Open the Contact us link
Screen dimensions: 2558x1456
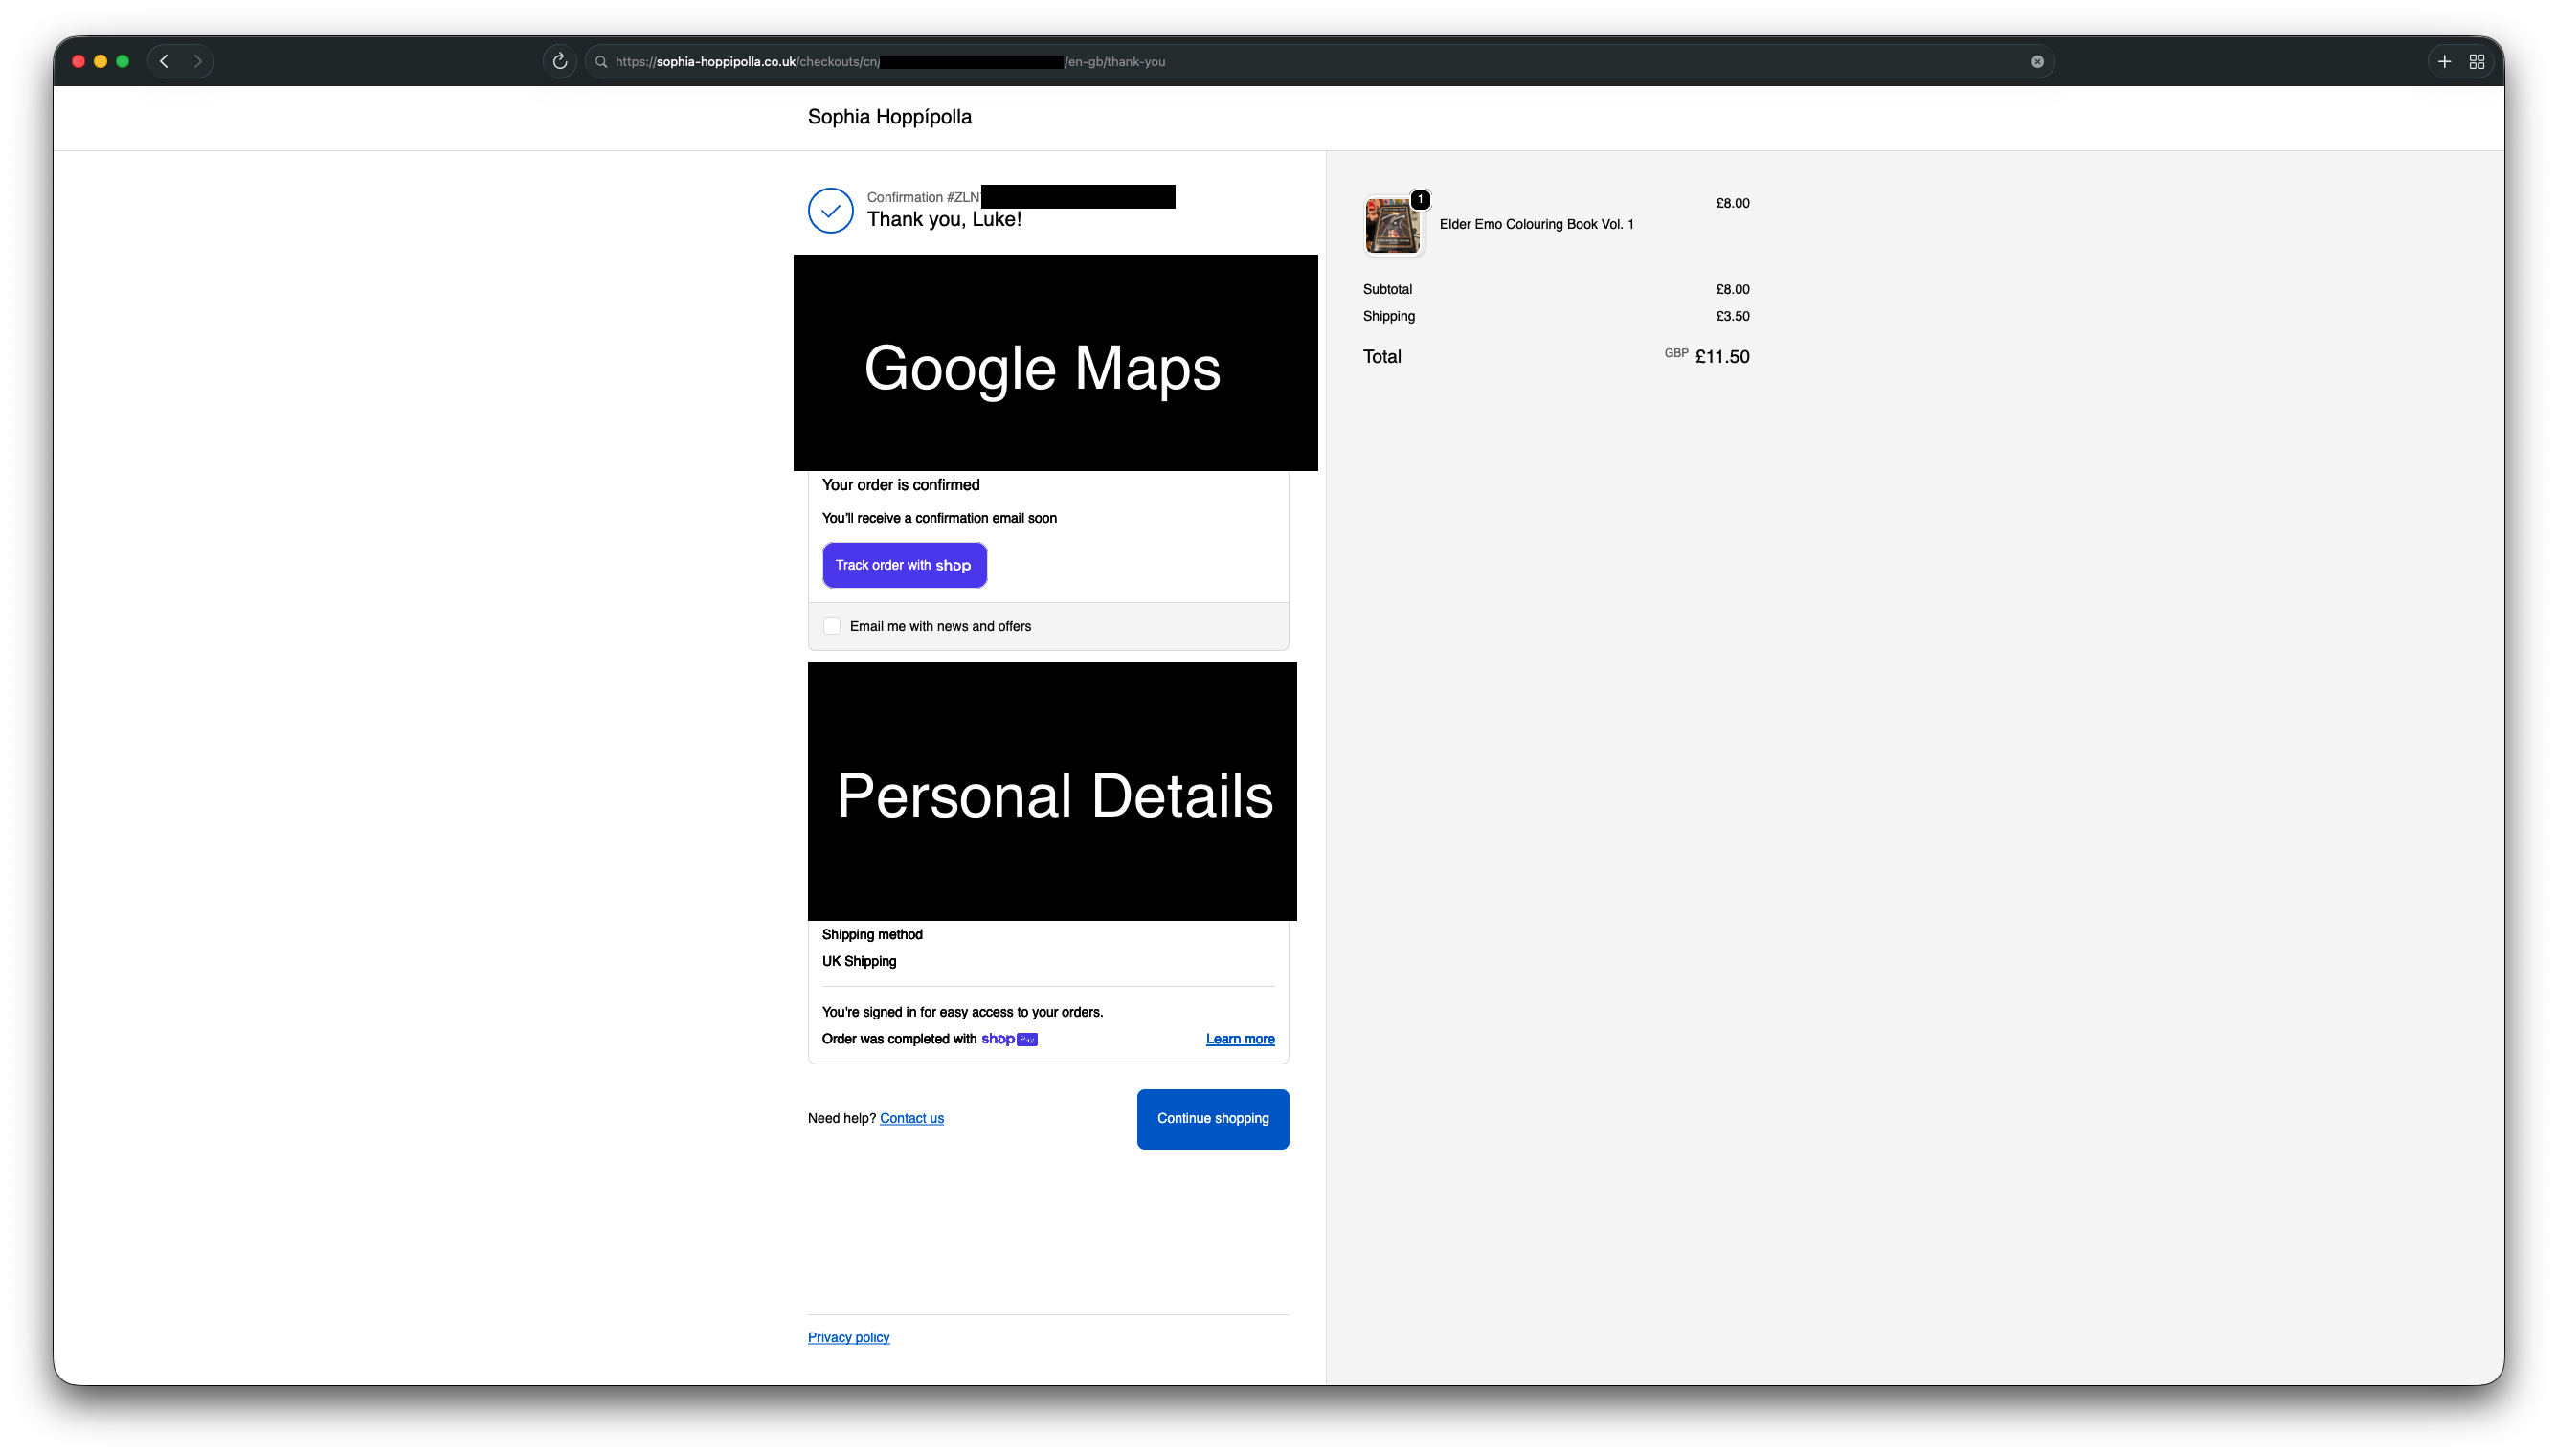(911, 1118)
